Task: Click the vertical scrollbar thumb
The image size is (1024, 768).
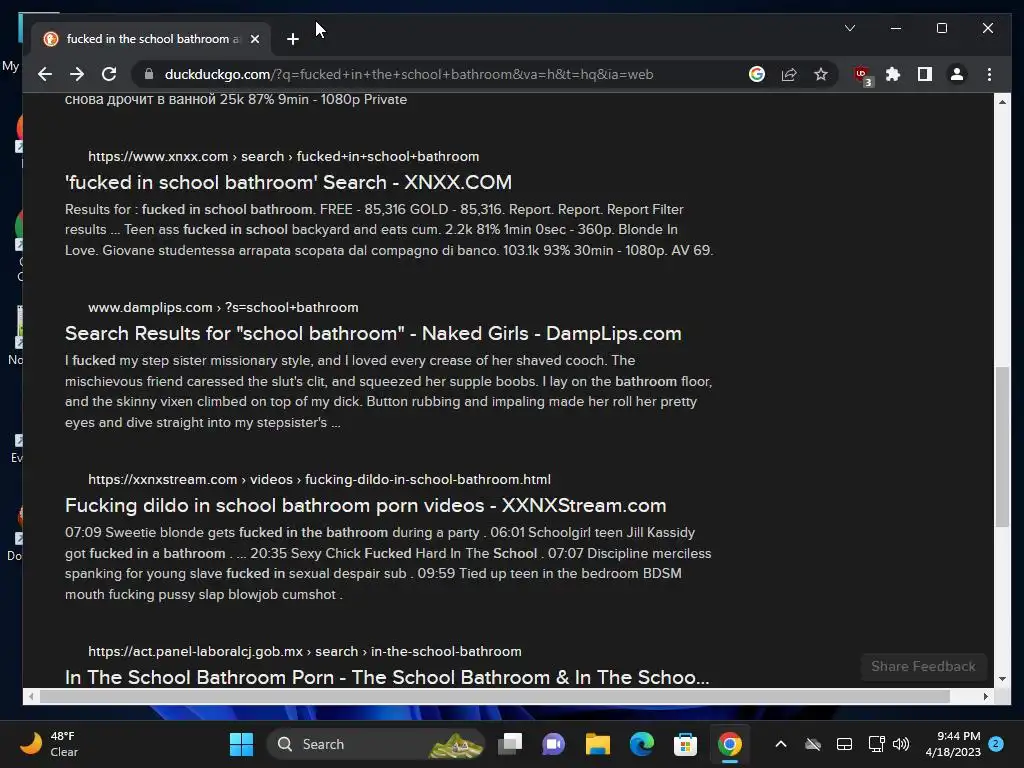Action: click(1002, 447)
